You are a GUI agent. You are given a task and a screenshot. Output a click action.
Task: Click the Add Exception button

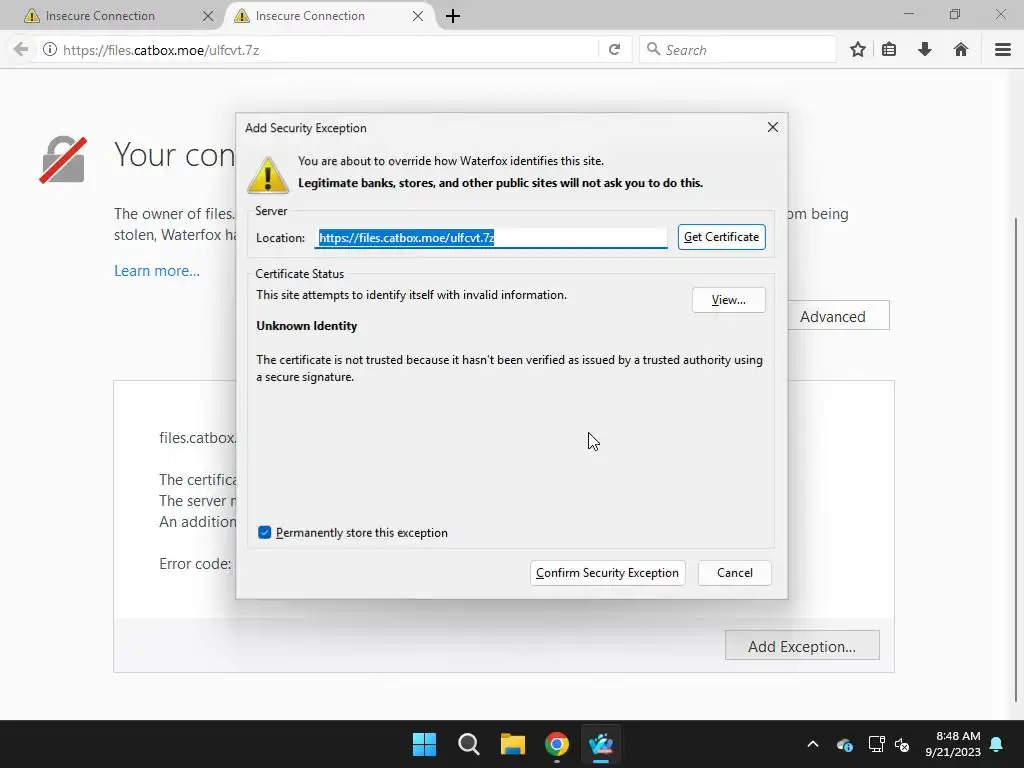click(x=802, y=647)
